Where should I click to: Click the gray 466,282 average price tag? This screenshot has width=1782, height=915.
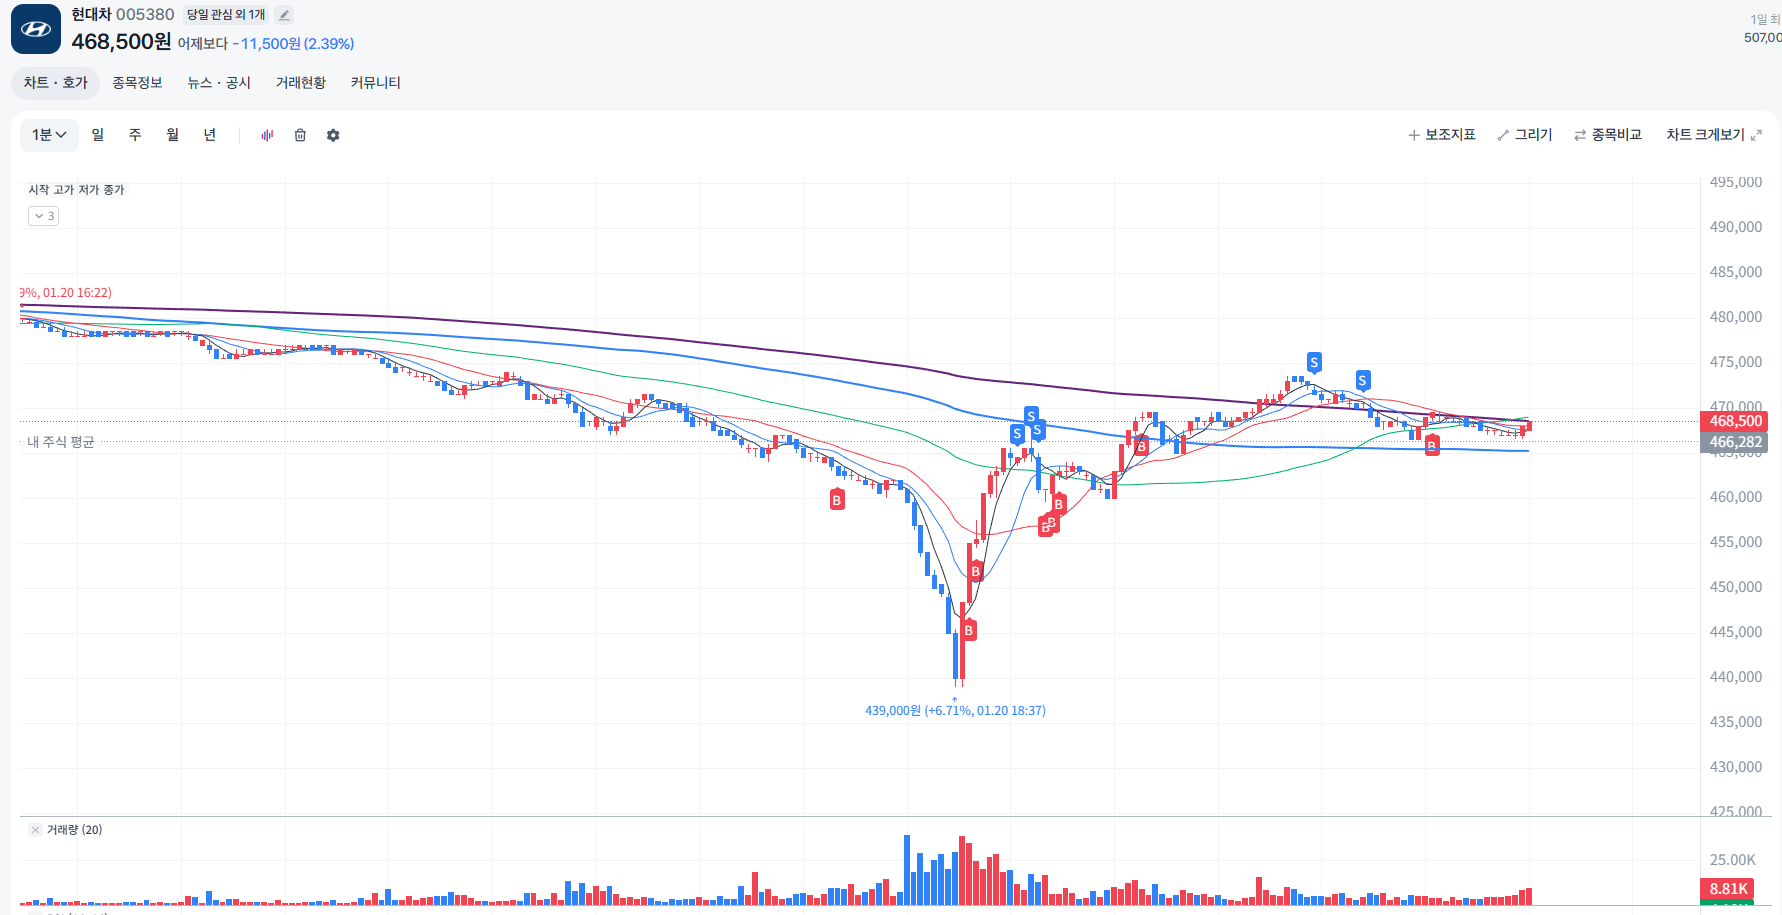[x=1735, y=442]
